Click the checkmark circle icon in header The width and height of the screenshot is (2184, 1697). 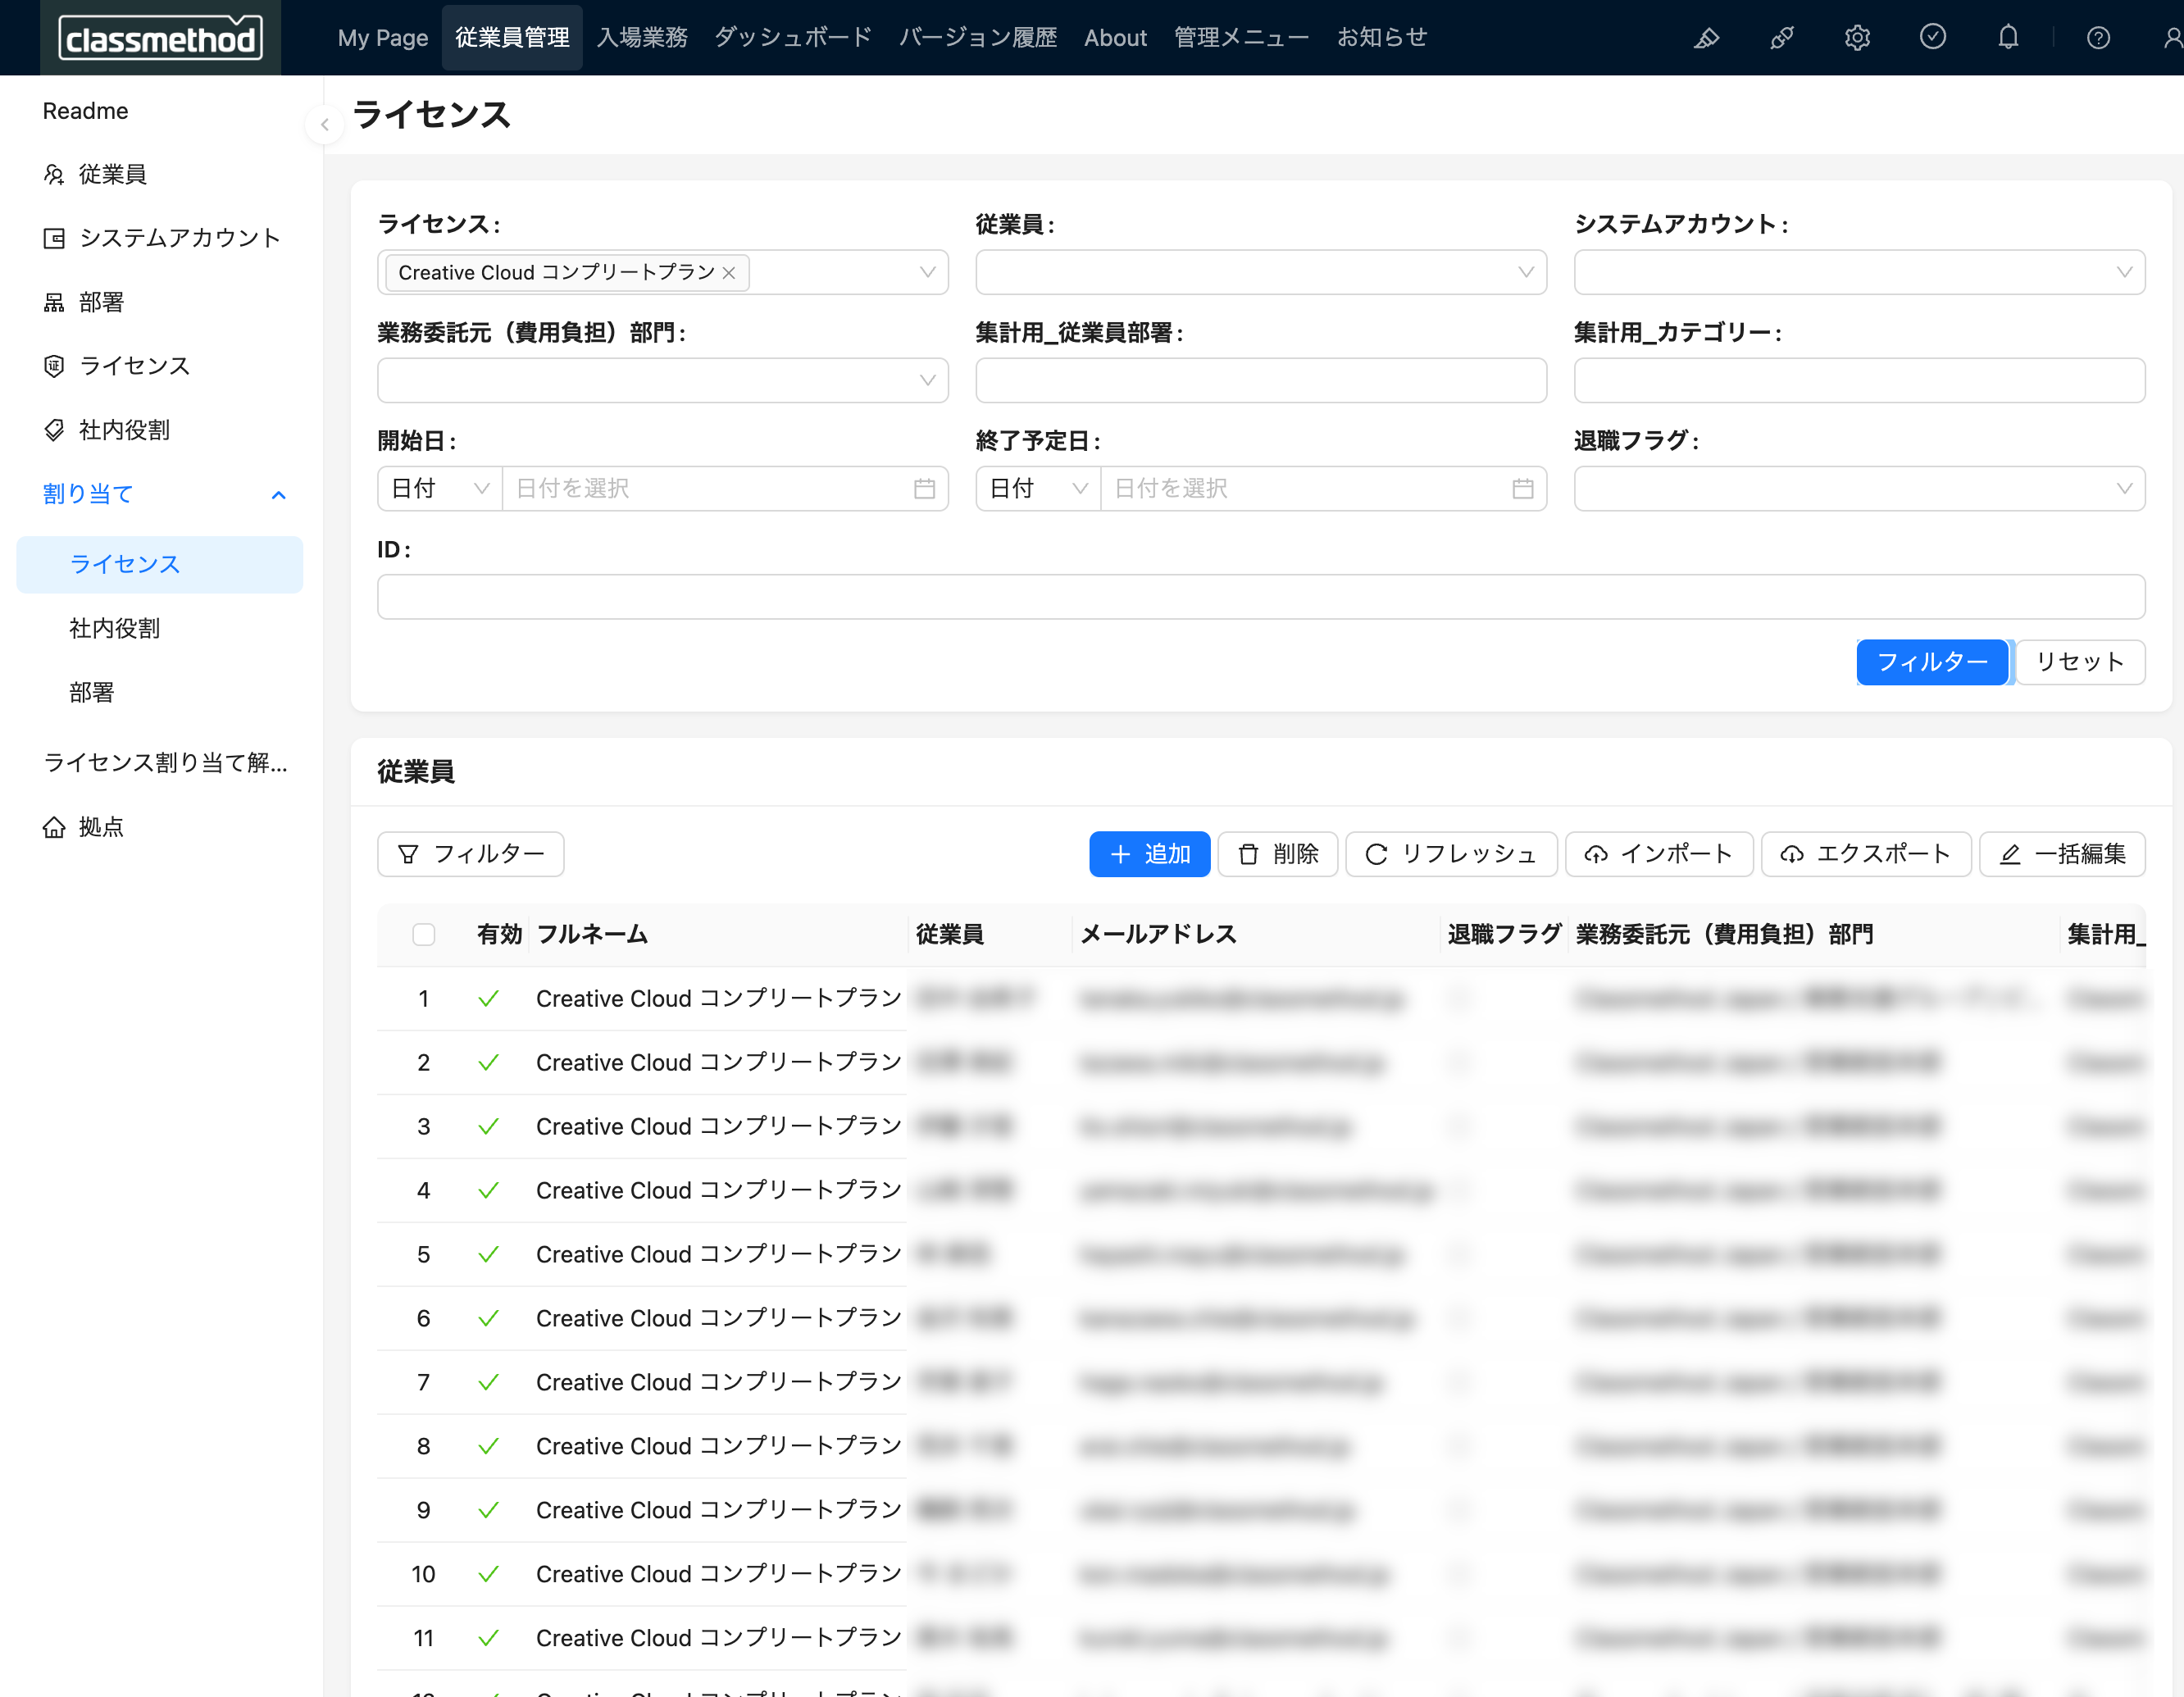[1932, 38]
